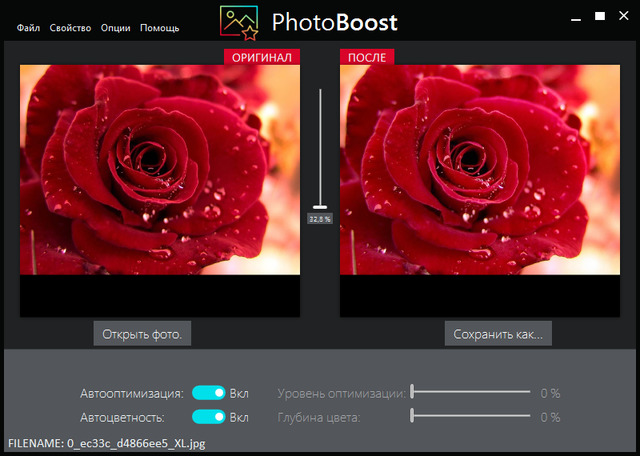Screen dimensions: 640x456
Task: Open the Помощь menu
Action: point(160,28)
